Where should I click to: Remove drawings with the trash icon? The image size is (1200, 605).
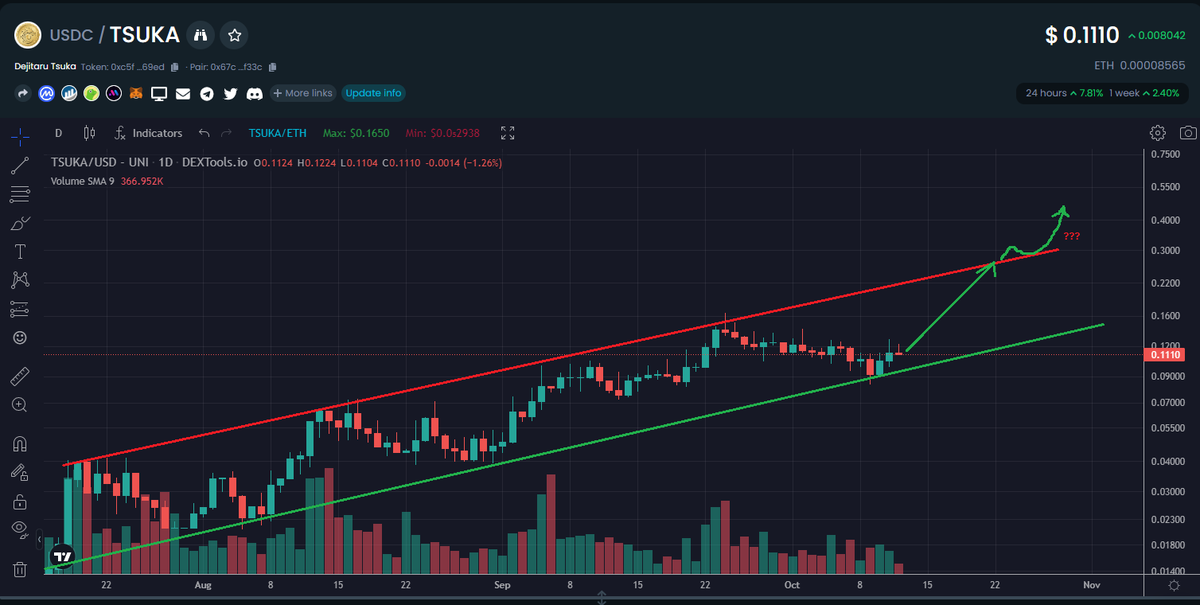click(19, 569)
